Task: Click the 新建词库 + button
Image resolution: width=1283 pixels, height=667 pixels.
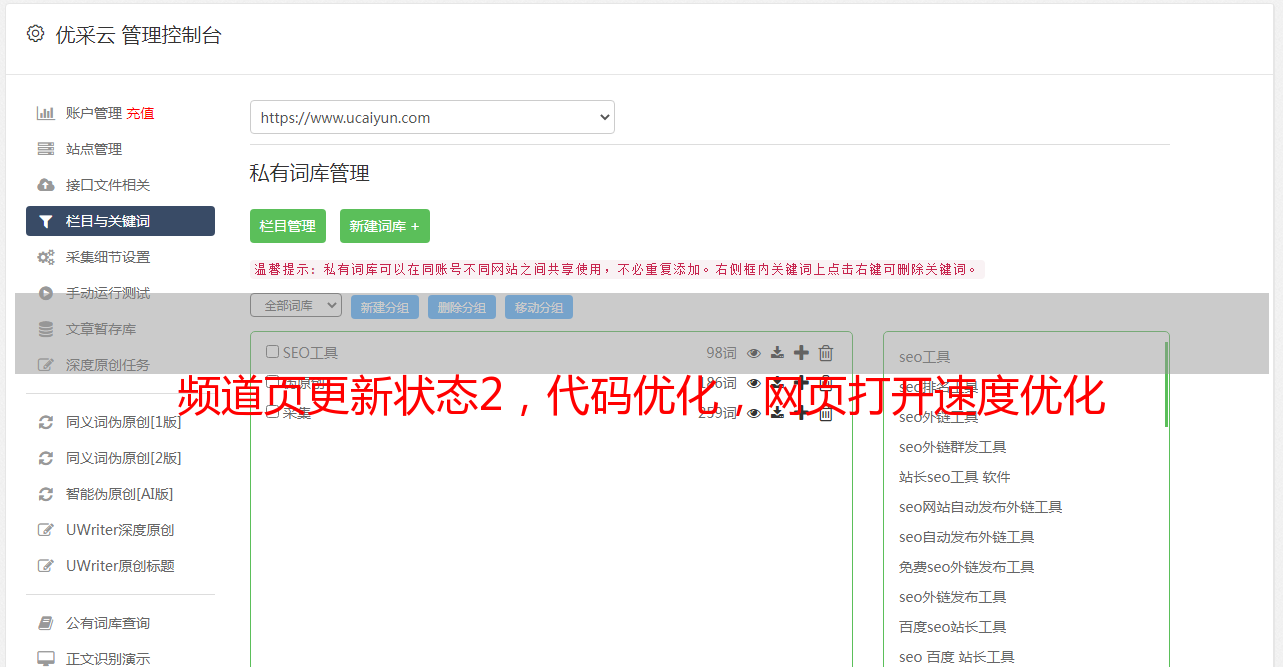Action: click(x=385, y=226)
